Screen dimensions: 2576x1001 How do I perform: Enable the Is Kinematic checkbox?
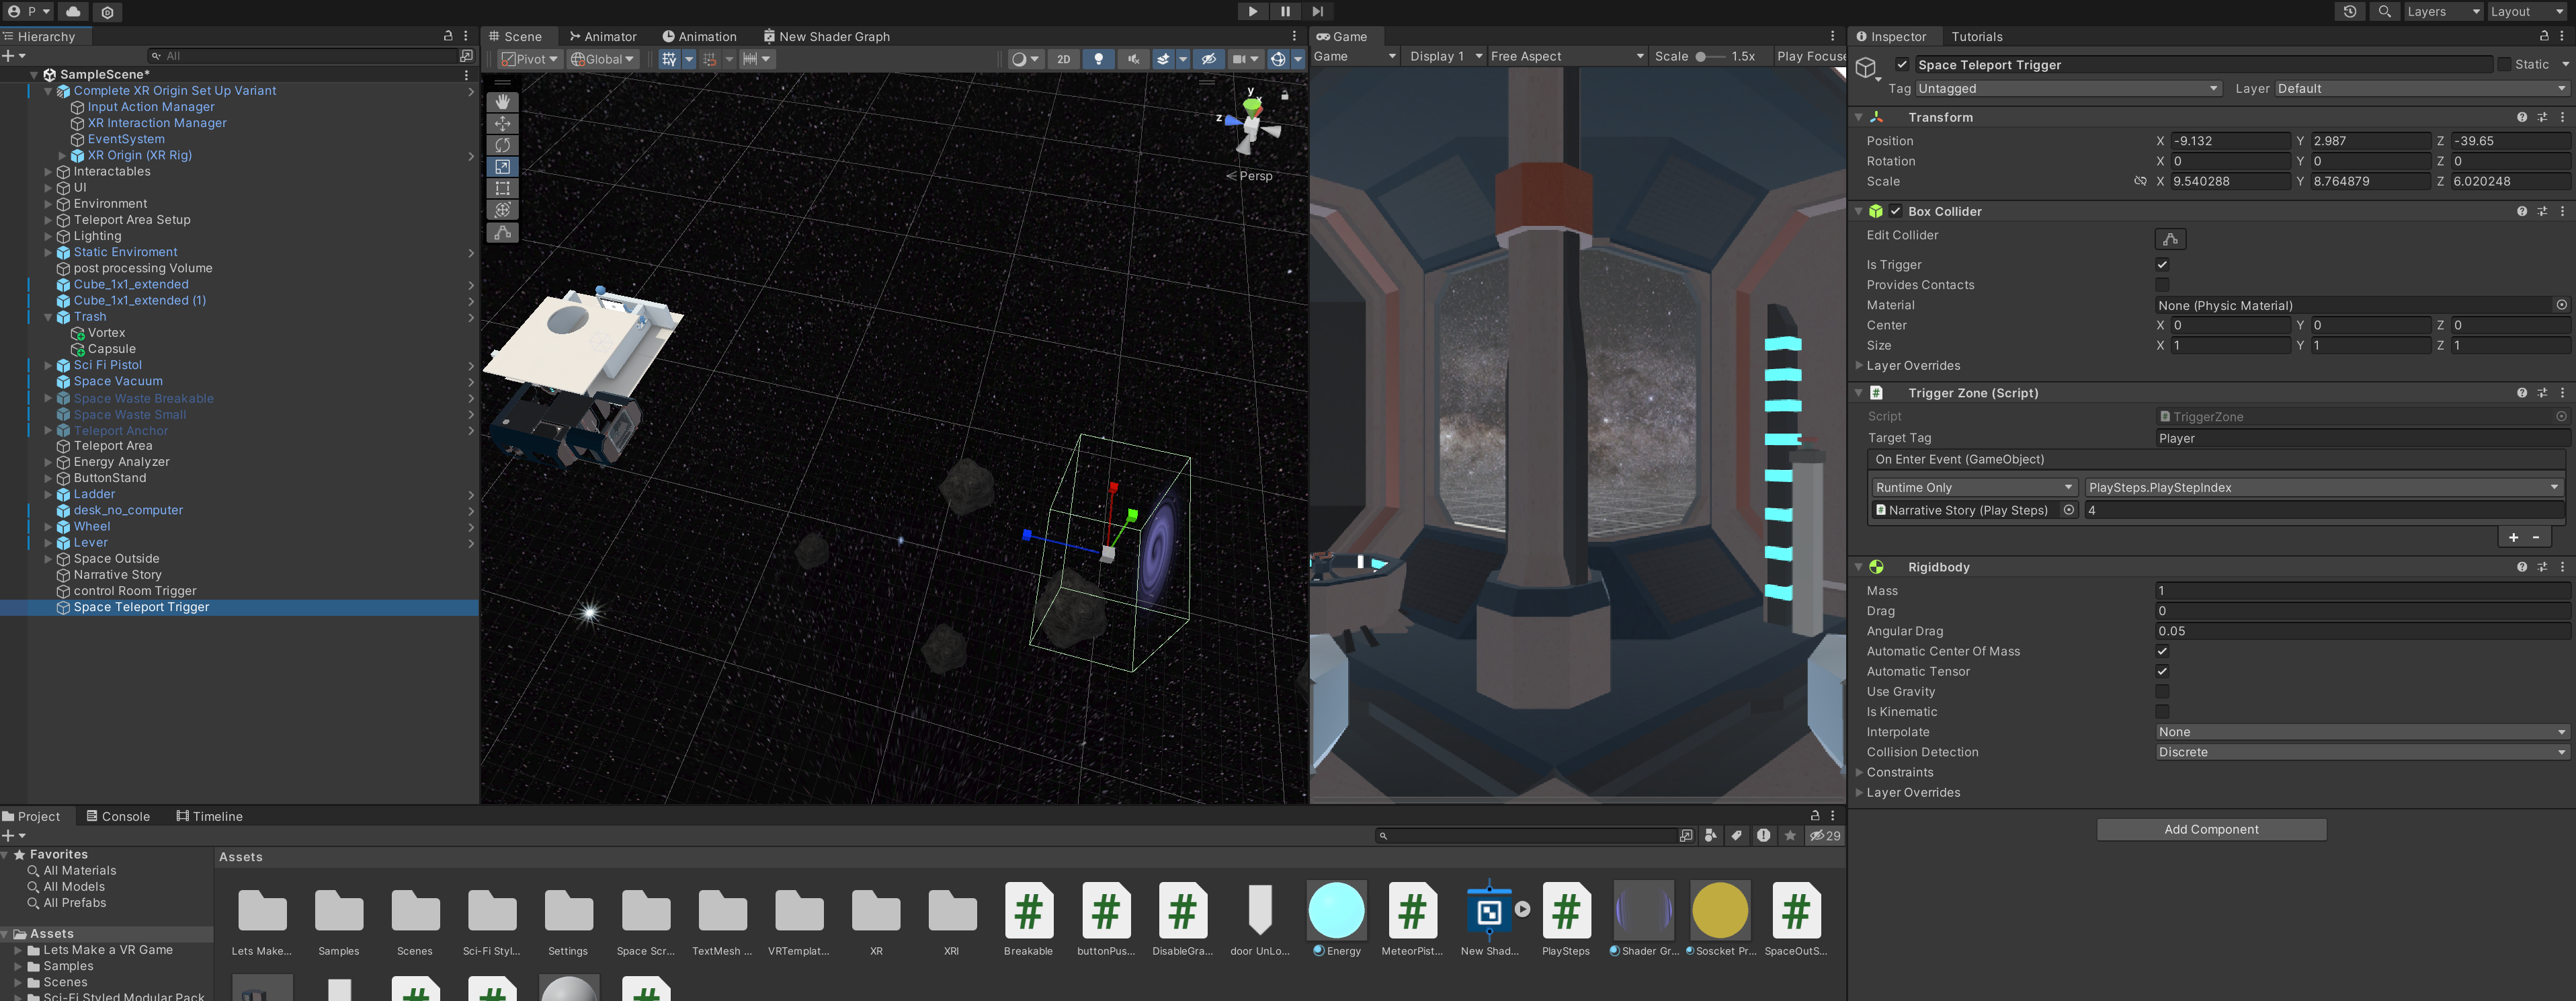point(2162,712)
